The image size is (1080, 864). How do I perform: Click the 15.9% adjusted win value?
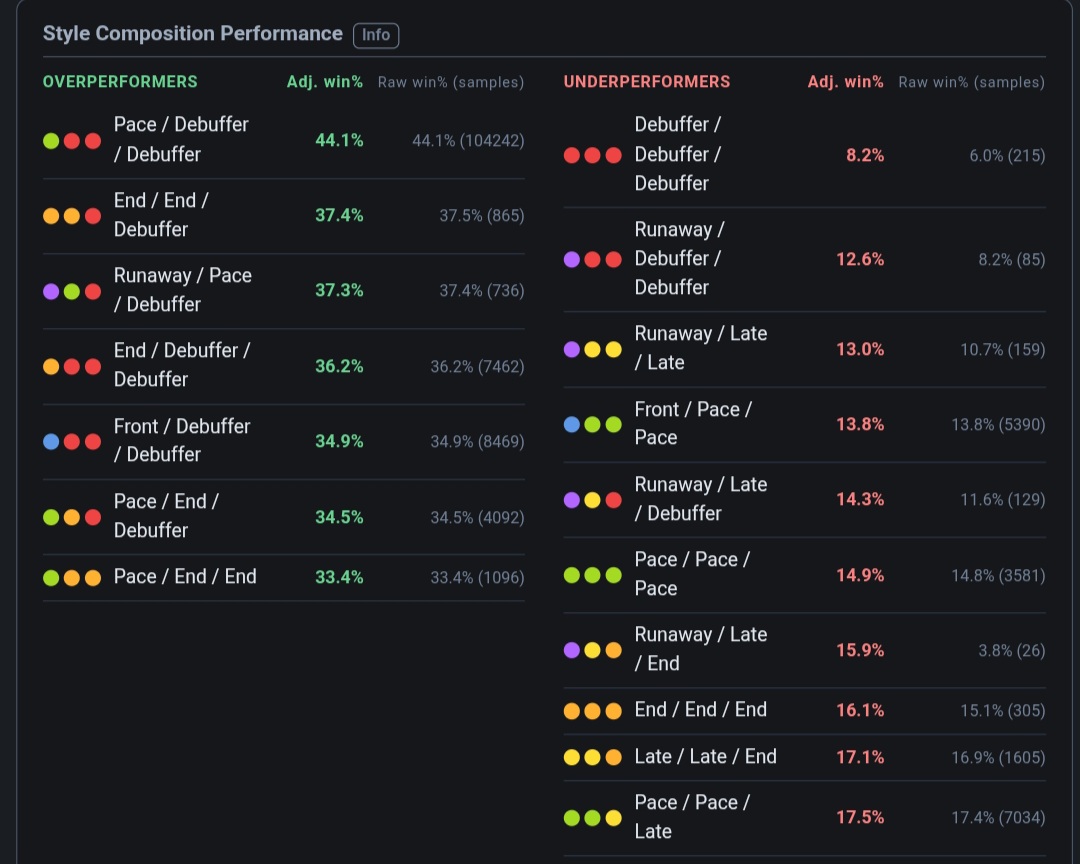[x=860, y=650]
